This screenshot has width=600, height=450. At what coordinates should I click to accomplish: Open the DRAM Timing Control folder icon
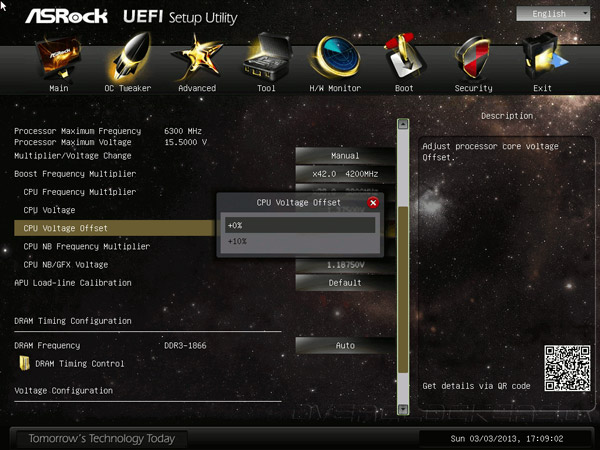click(24, 363)
